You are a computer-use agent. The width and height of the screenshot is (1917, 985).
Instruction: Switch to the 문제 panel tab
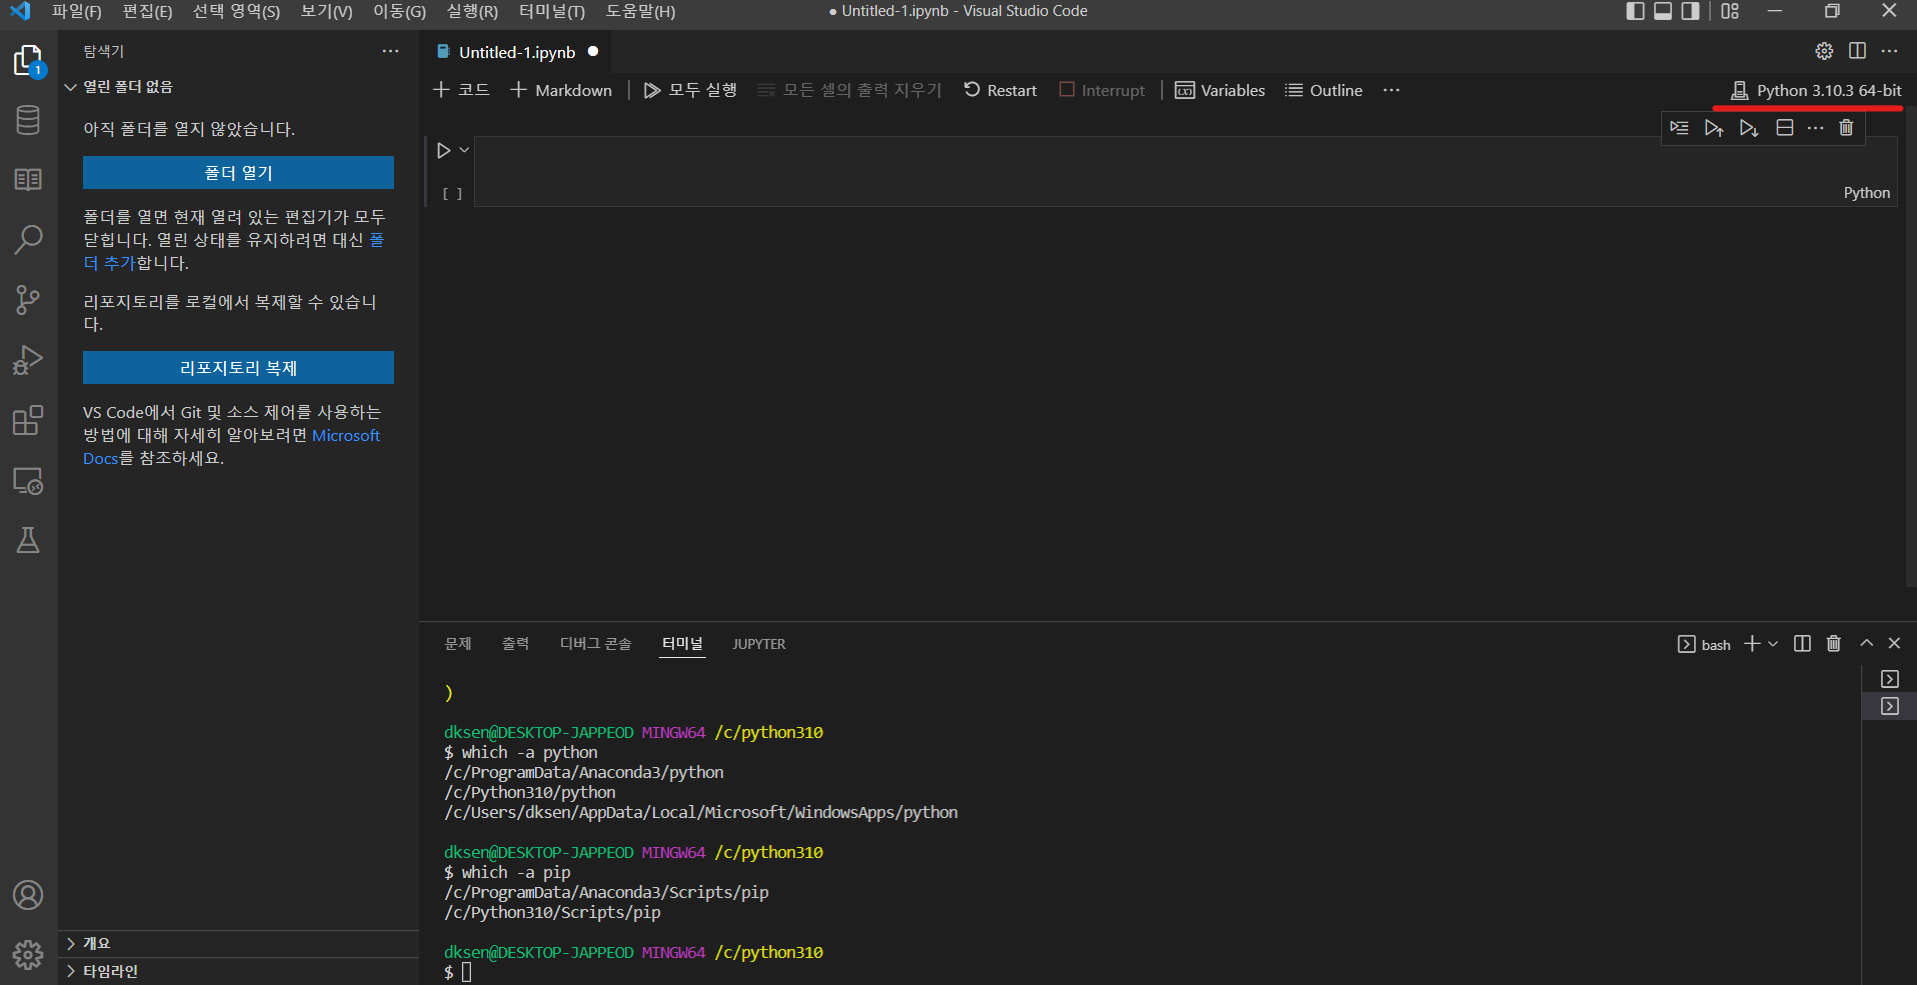(x=458, y=644)
